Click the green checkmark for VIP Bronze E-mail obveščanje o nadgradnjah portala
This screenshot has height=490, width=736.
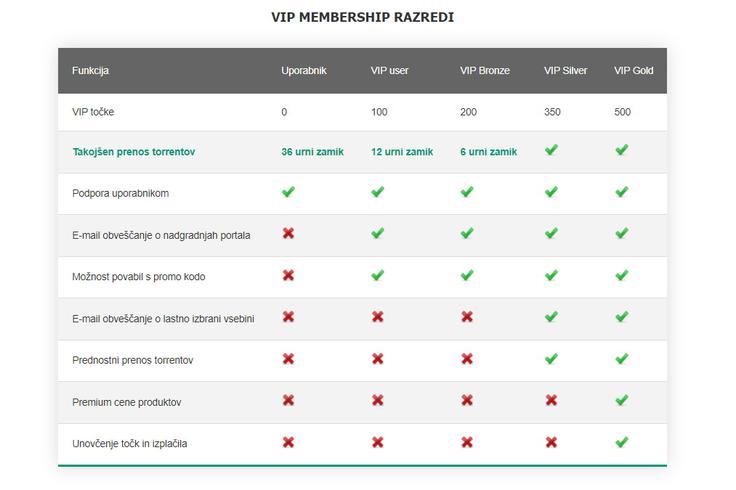[467, 233]
